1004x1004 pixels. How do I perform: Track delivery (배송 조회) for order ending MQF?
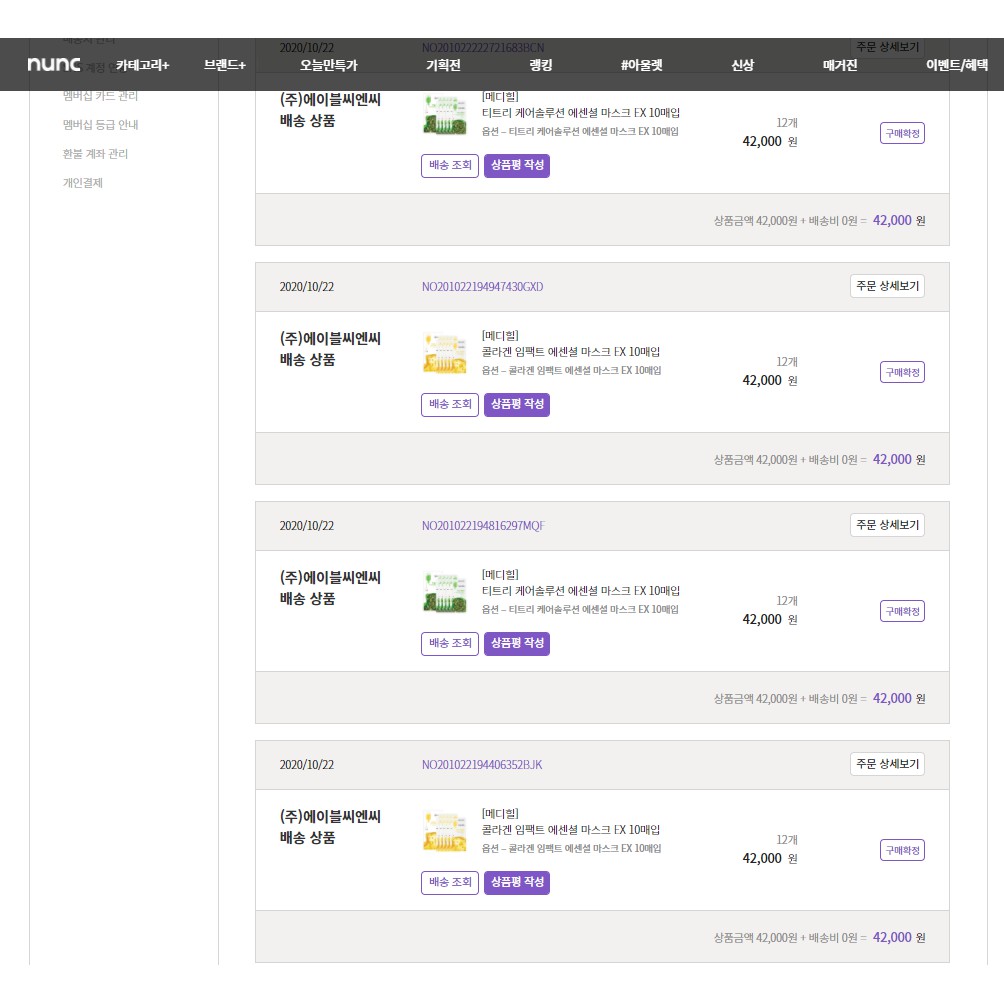click(450, 644)
